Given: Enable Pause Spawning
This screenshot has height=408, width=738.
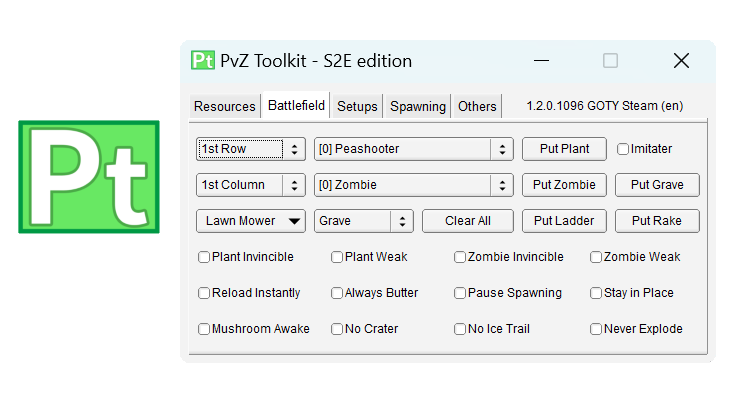Looking at the screenshot, I should point(460,293).
